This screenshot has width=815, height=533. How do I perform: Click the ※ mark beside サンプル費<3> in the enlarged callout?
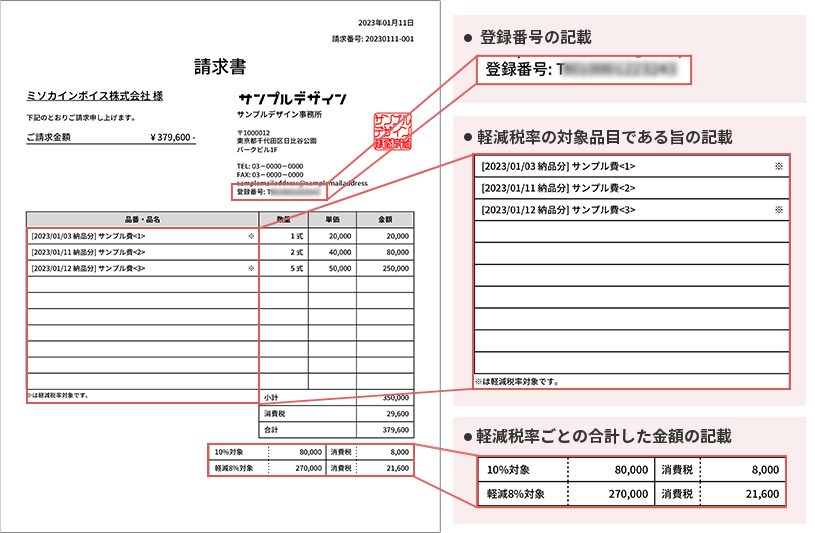778,211
